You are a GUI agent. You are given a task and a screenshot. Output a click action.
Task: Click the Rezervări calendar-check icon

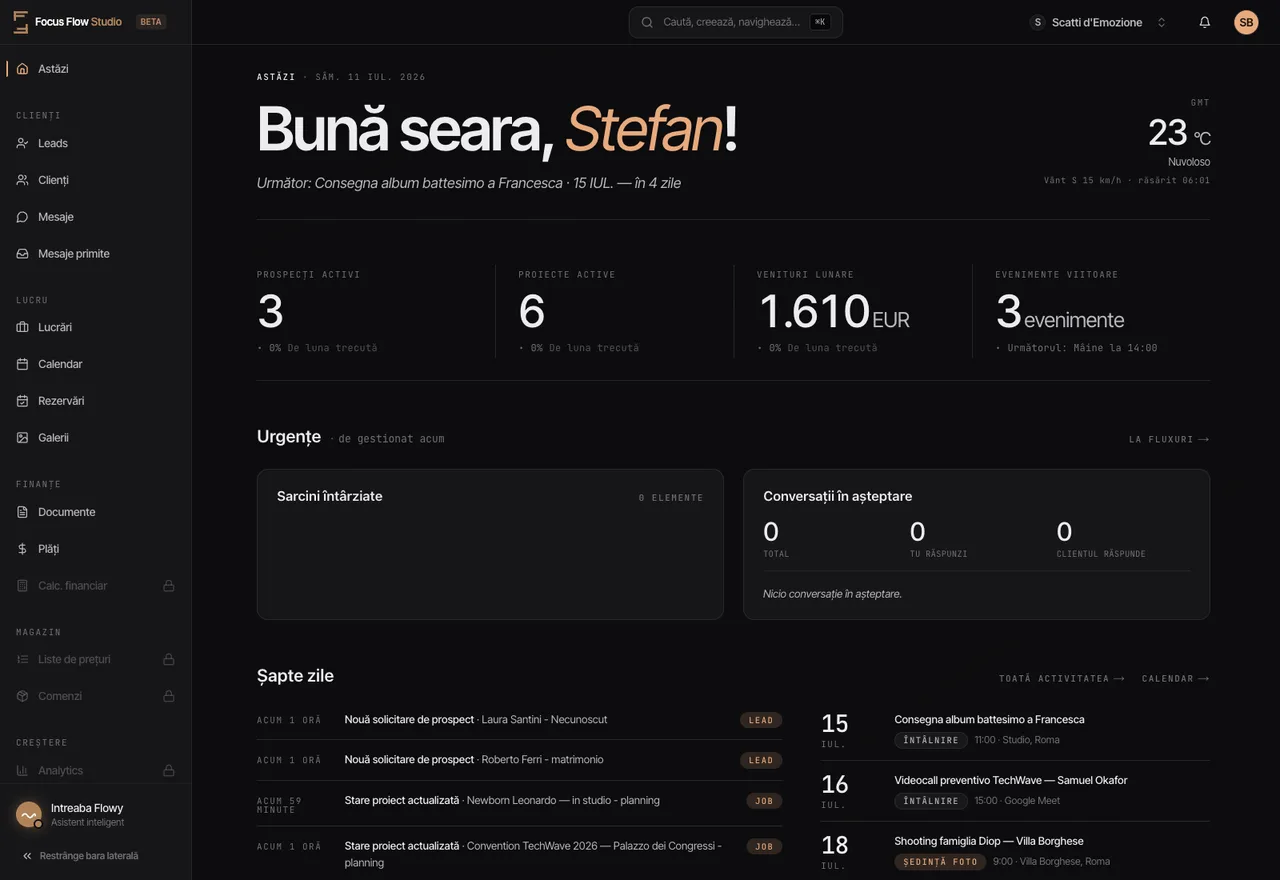(x=22, y=401)
